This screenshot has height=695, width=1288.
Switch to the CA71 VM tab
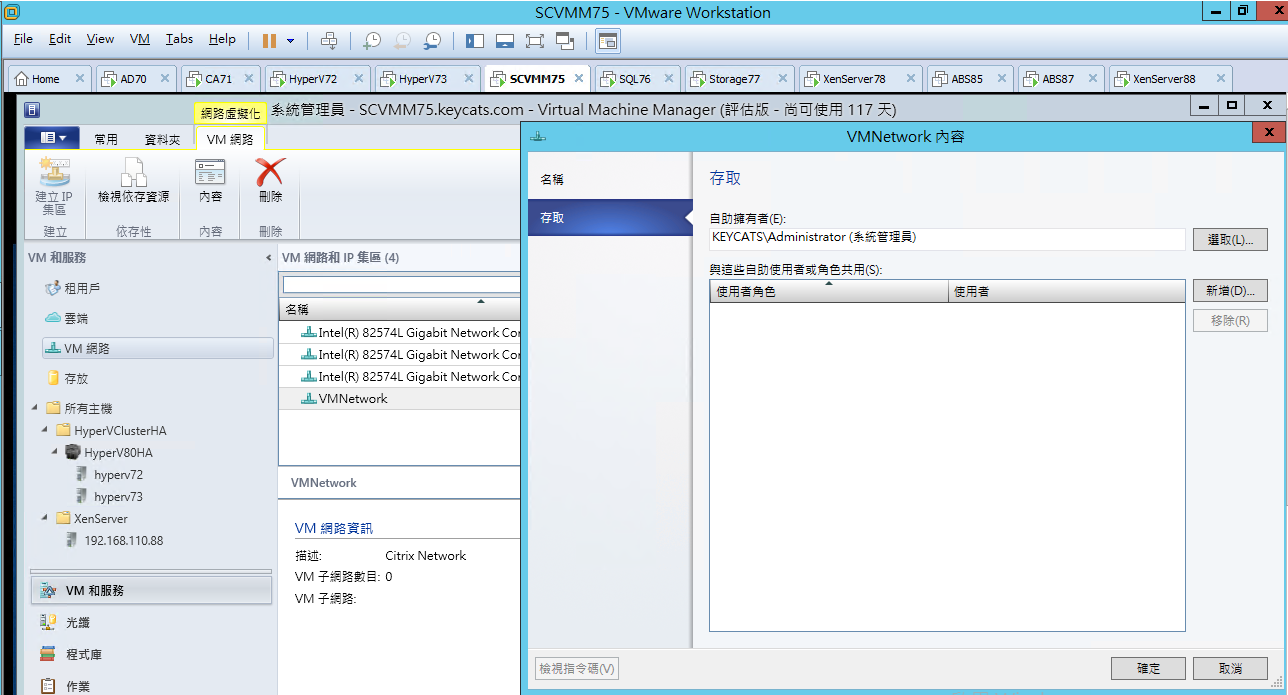pyautogui.click(x=219, y=79)
